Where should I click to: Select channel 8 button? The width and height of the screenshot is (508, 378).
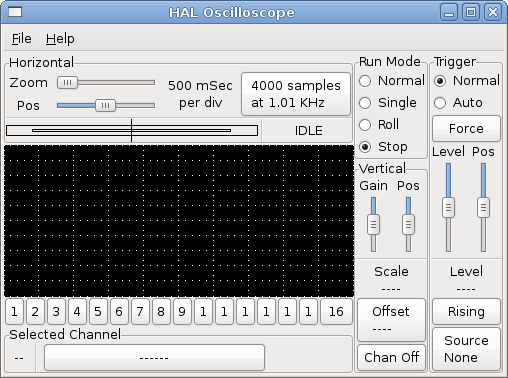(161, 312)
